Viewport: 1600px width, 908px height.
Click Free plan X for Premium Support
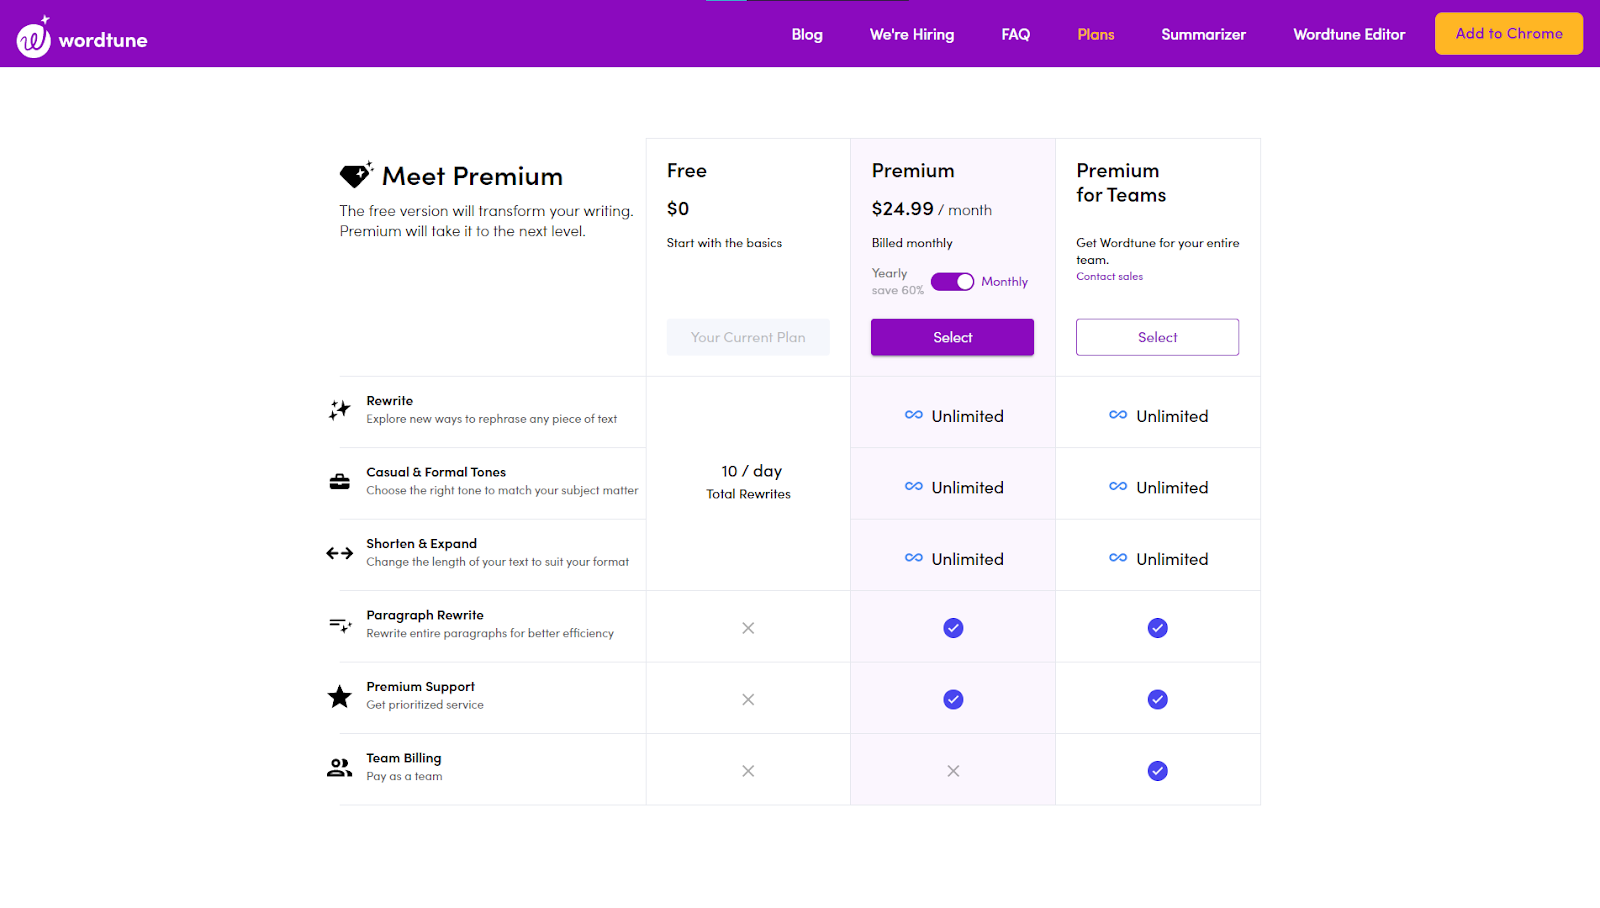tap(748, 700)
